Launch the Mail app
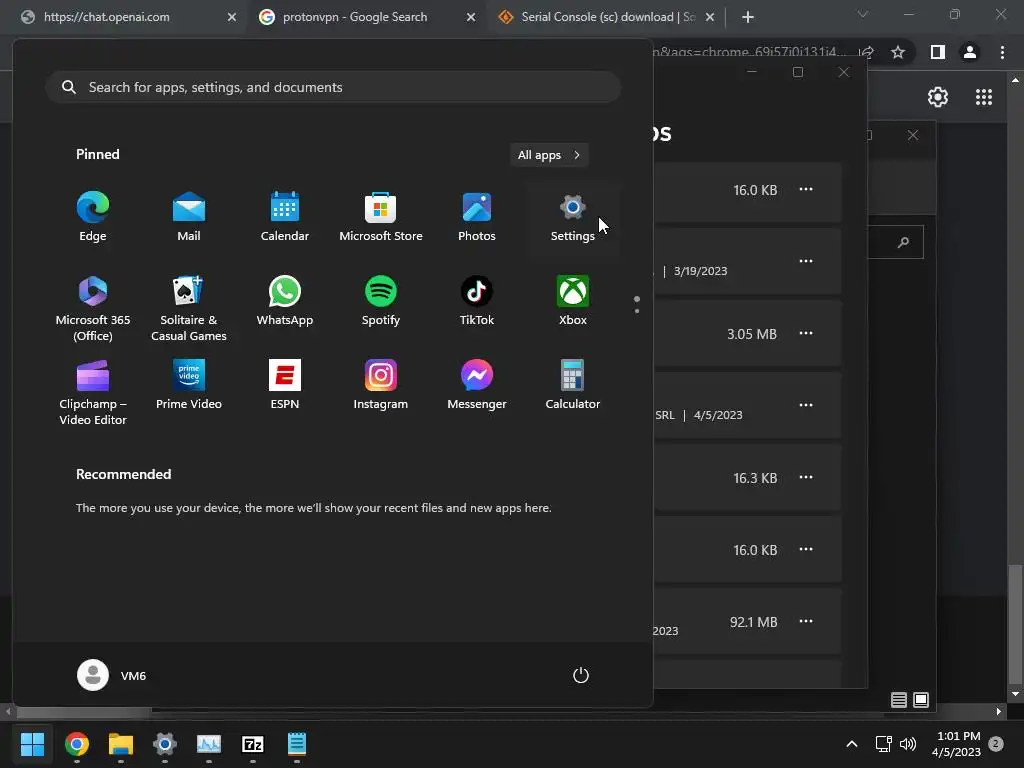The width and height of the screenshot is (1024, 768). point(189,217)
